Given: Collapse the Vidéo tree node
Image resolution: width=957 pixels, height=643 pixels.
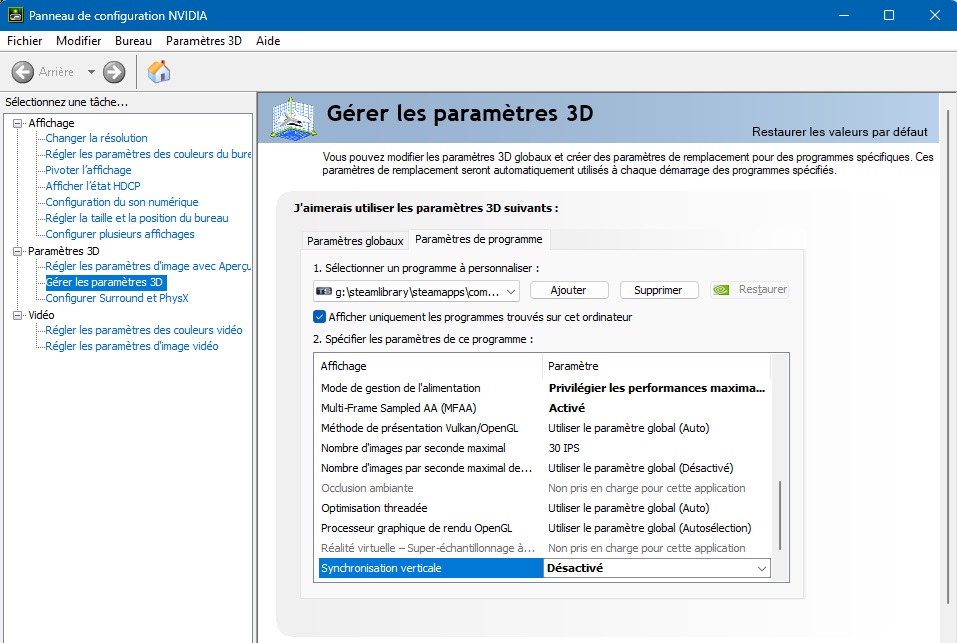Looking at the screenshot, I should pyautogui.click(x=17, y=315).
